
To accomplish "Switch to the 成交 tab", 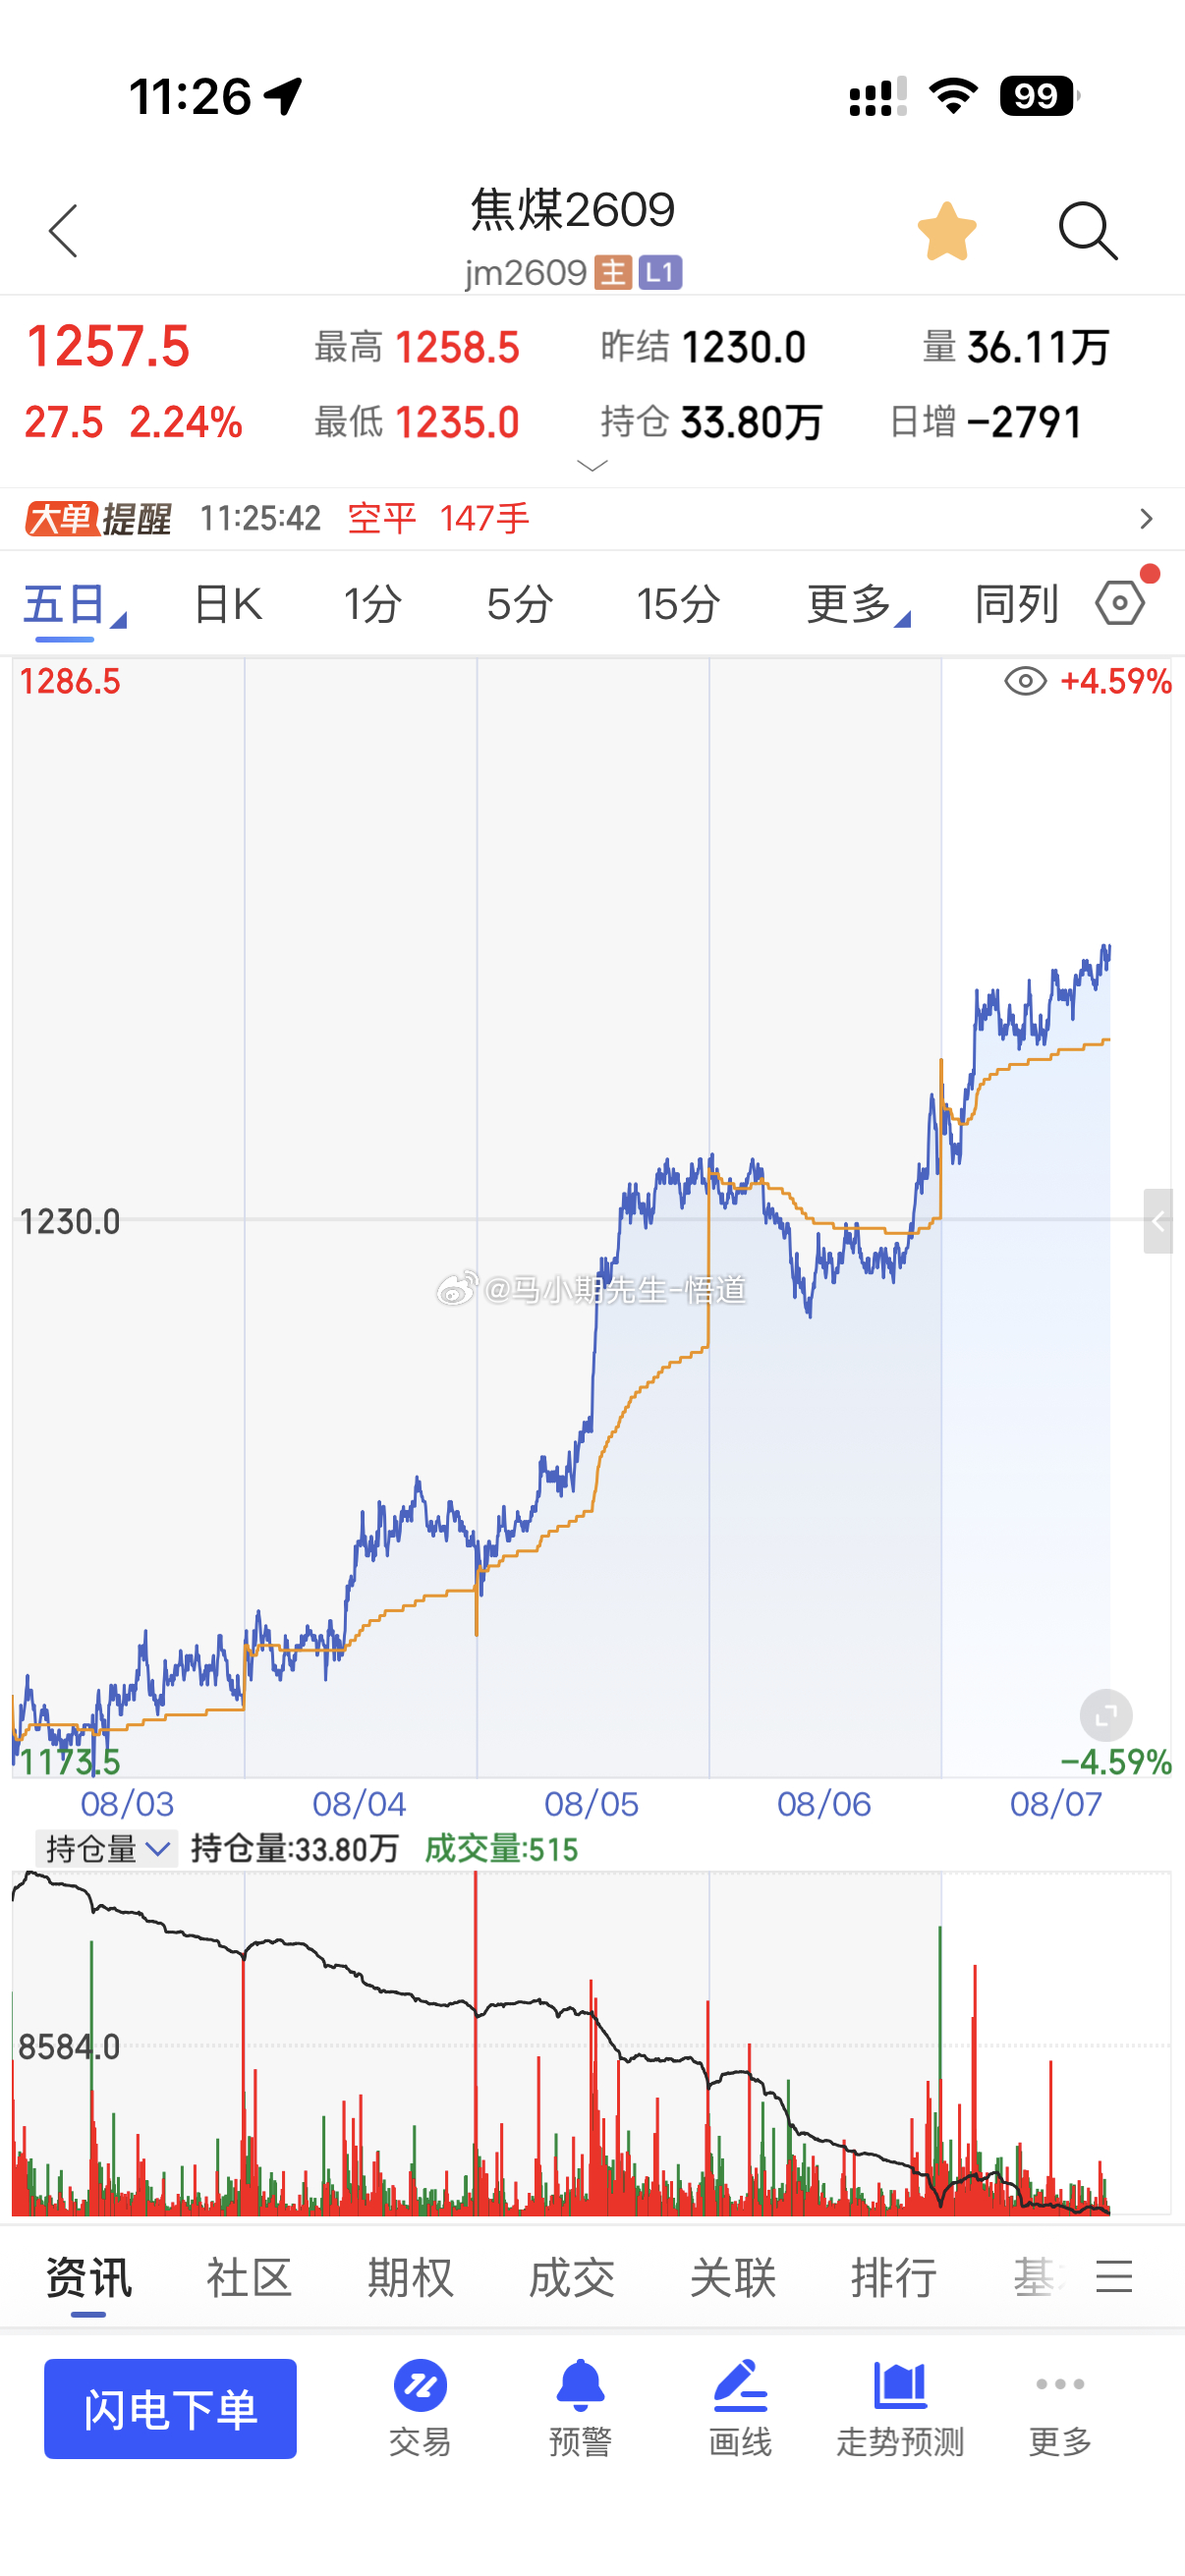I will pos(571,2278).
